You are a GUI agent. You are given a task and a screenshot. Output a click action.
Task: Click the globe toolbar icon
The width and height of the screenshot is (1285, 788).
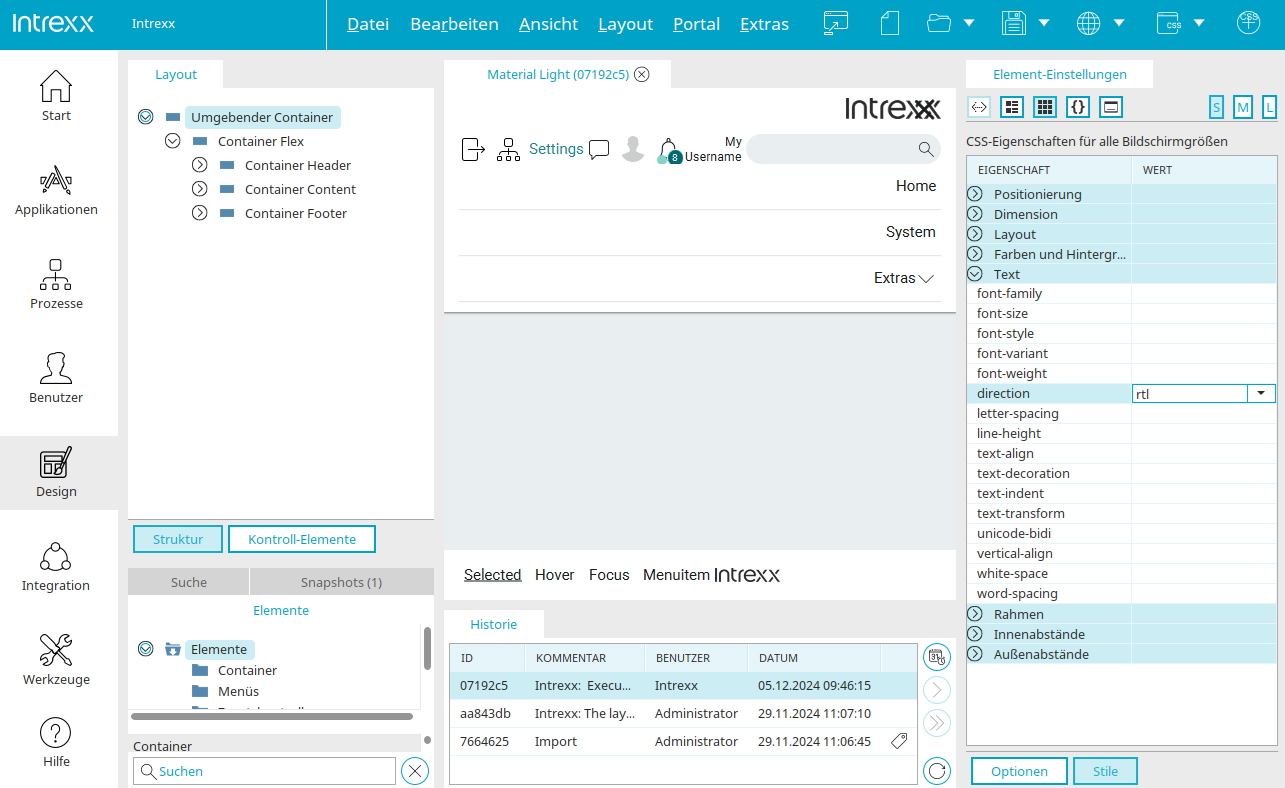[1089, 24]
